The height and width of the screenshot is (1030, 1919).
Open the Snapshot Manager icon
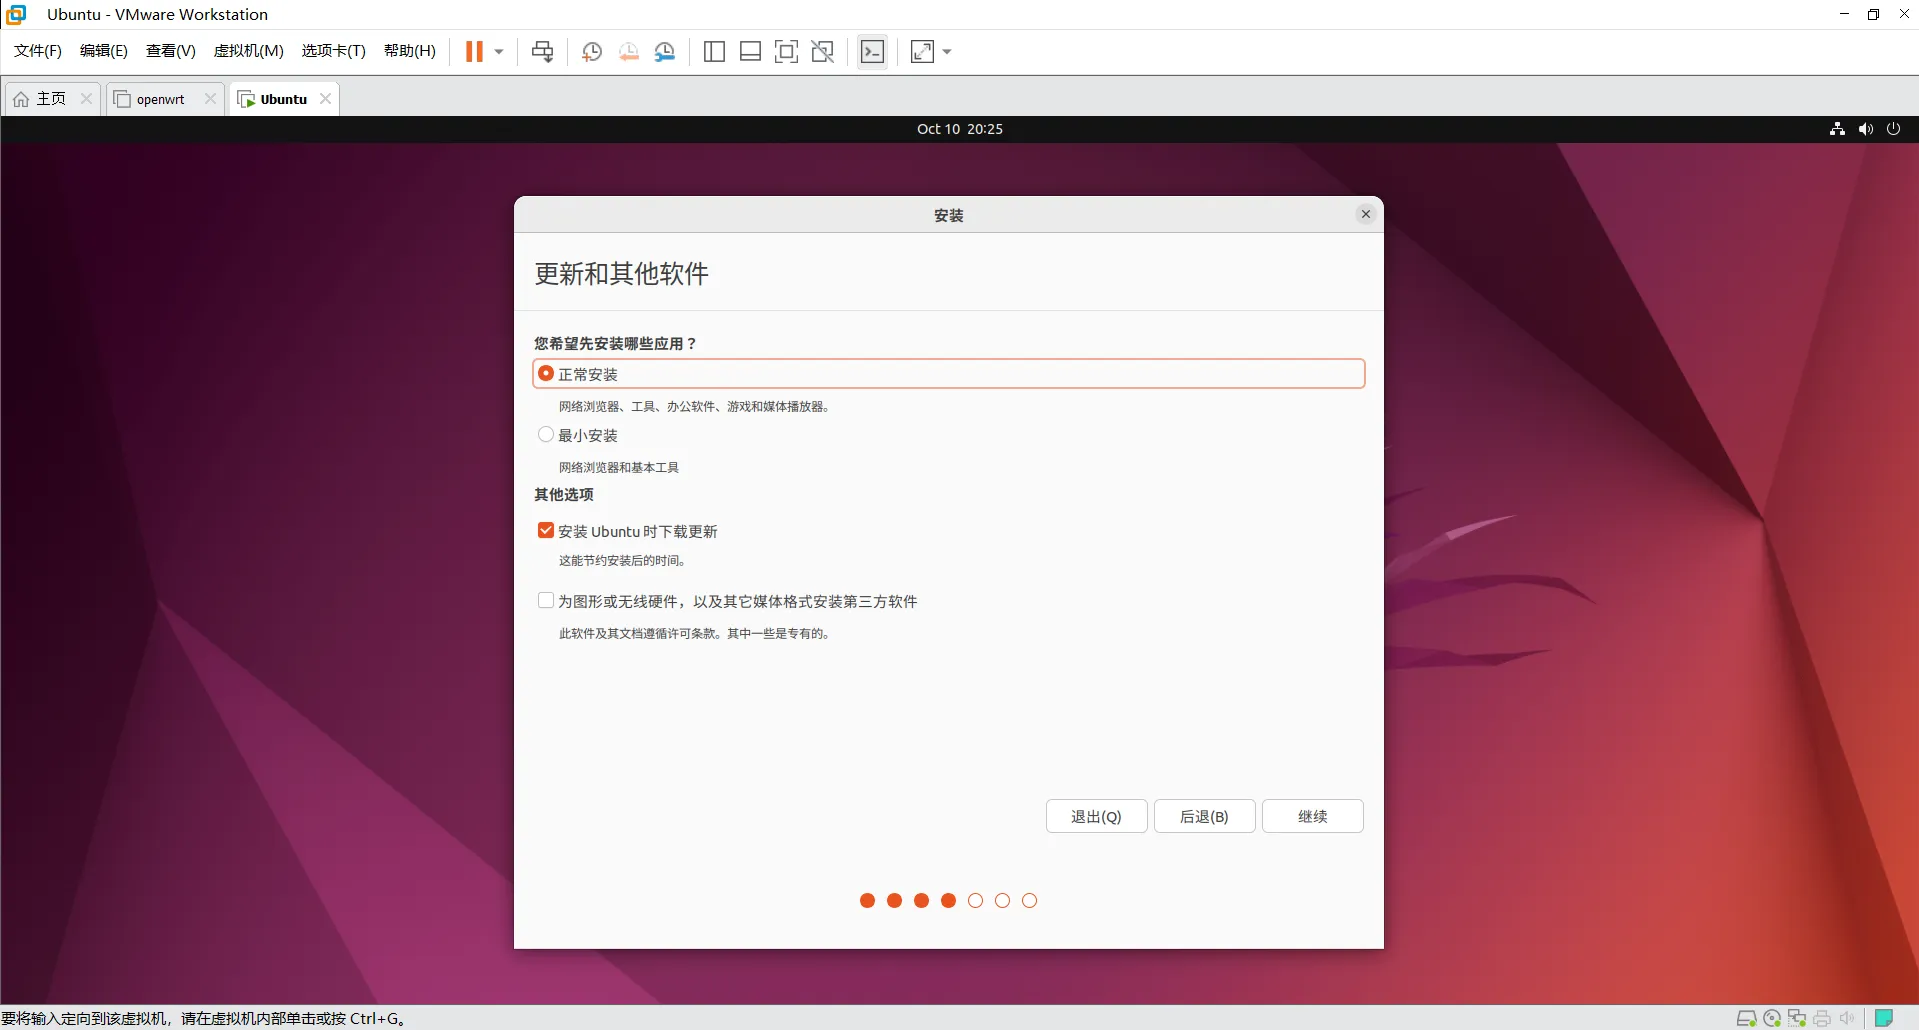point(665,51)
